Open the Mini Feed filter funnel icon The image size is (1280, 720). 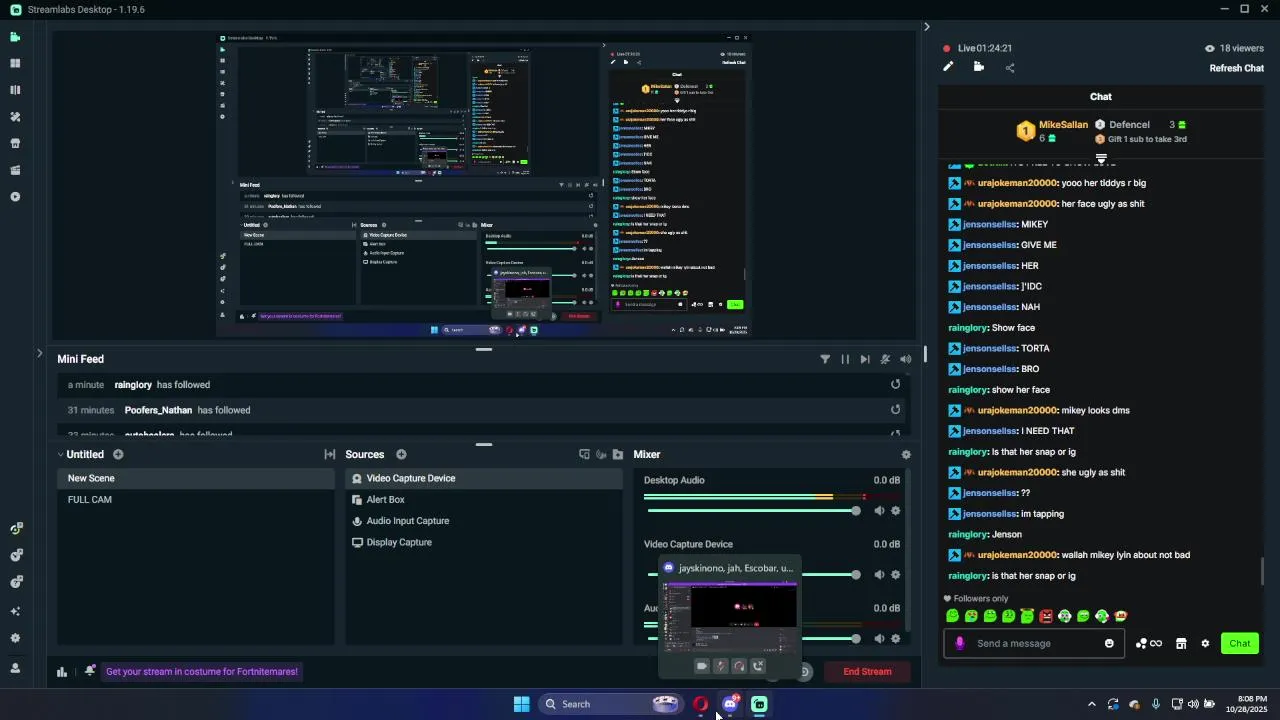[x=825, y=359]
